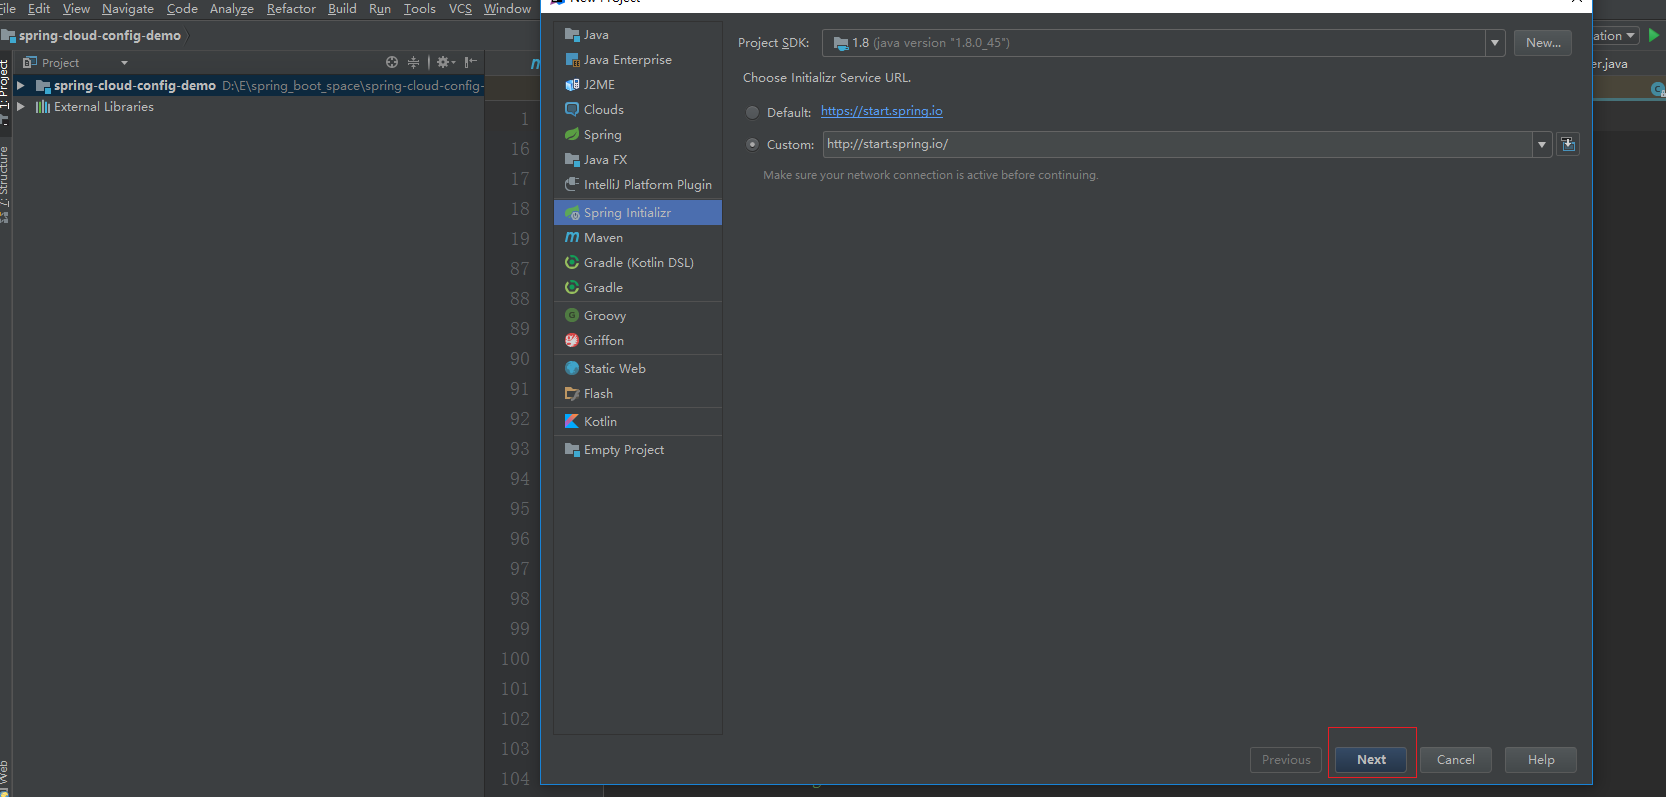Open the Run menu

click(380, 9)
